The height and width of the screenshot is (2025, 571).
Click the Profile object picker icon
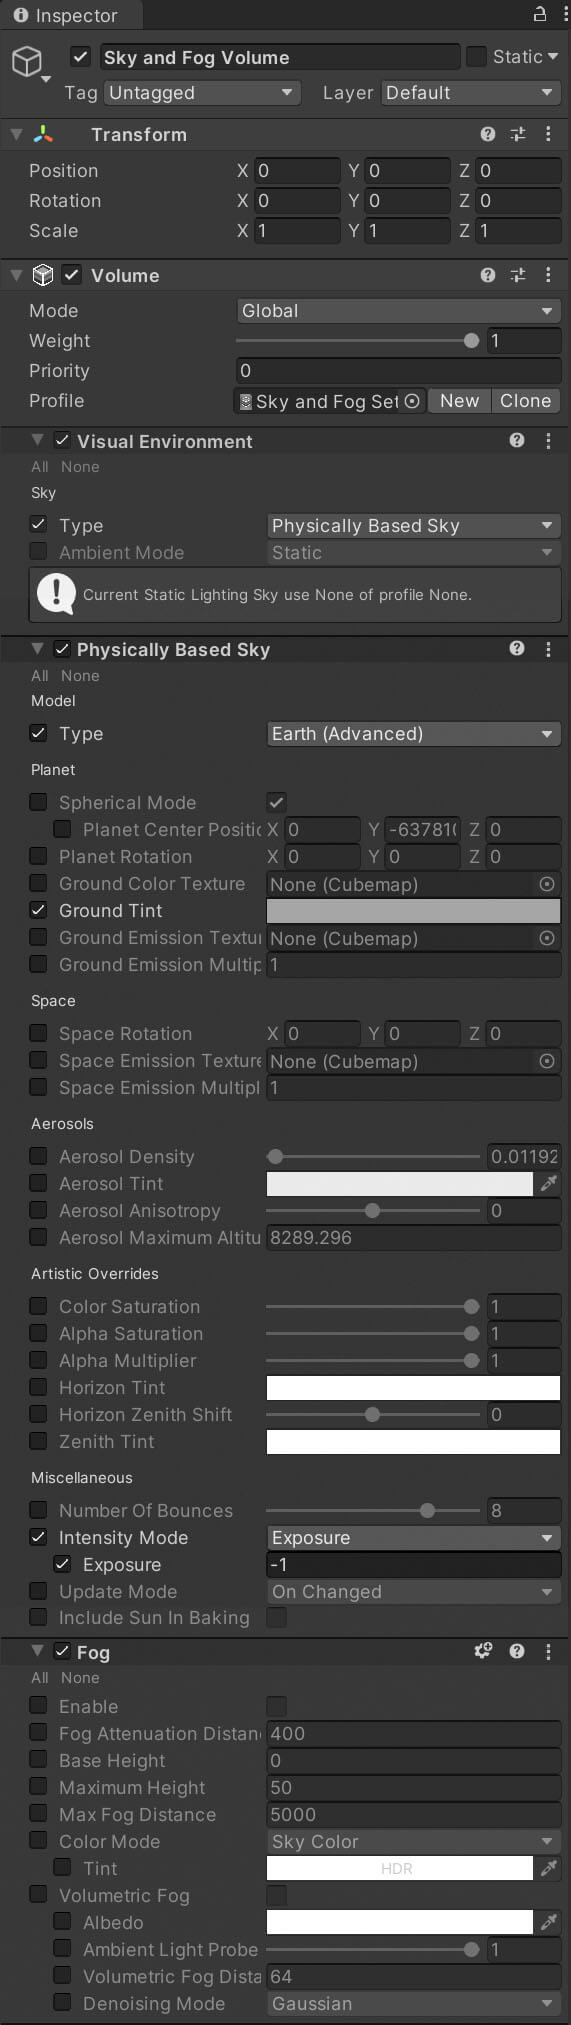412,401
